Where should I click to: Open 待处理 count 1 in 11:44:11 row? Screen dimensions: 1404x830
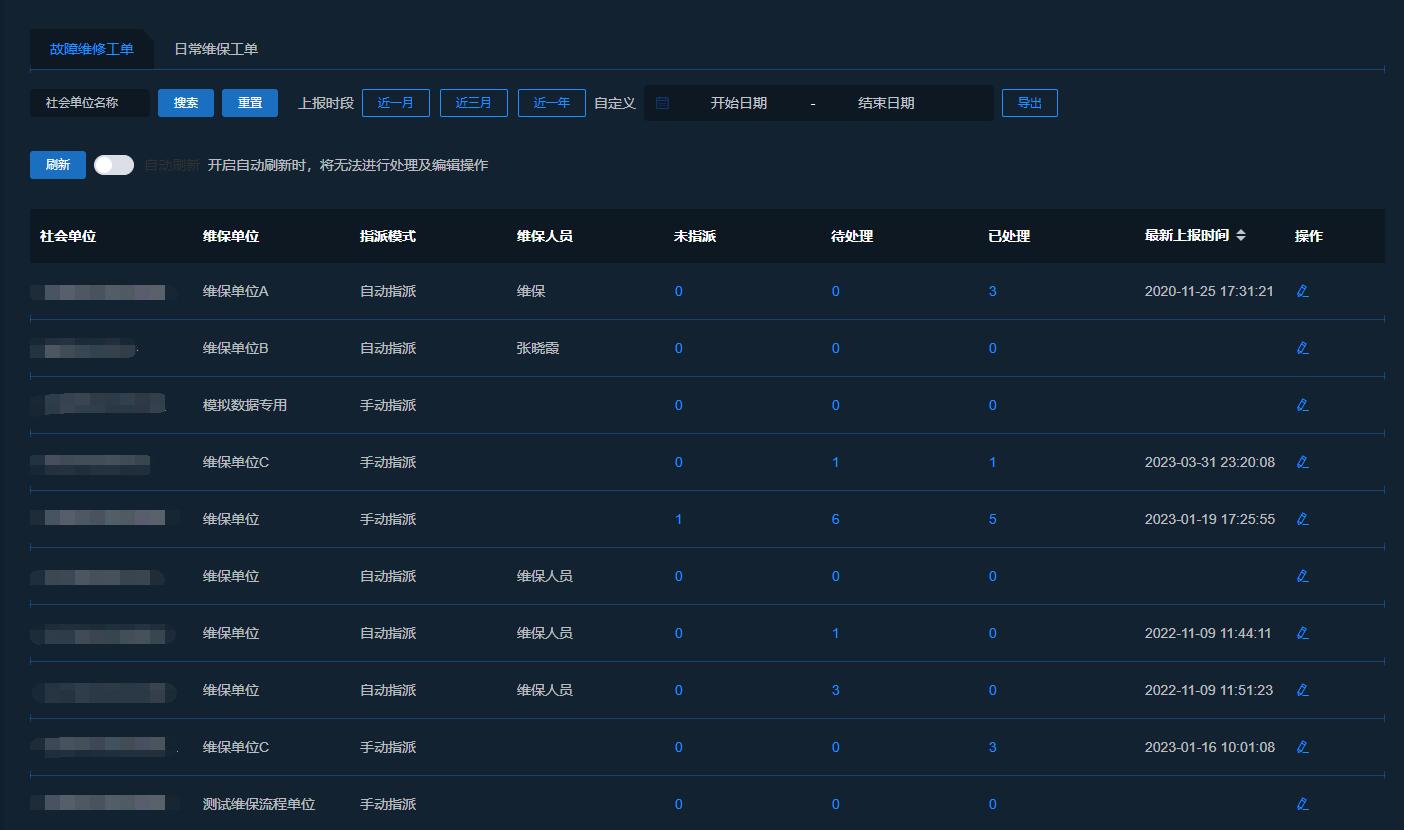835,633
